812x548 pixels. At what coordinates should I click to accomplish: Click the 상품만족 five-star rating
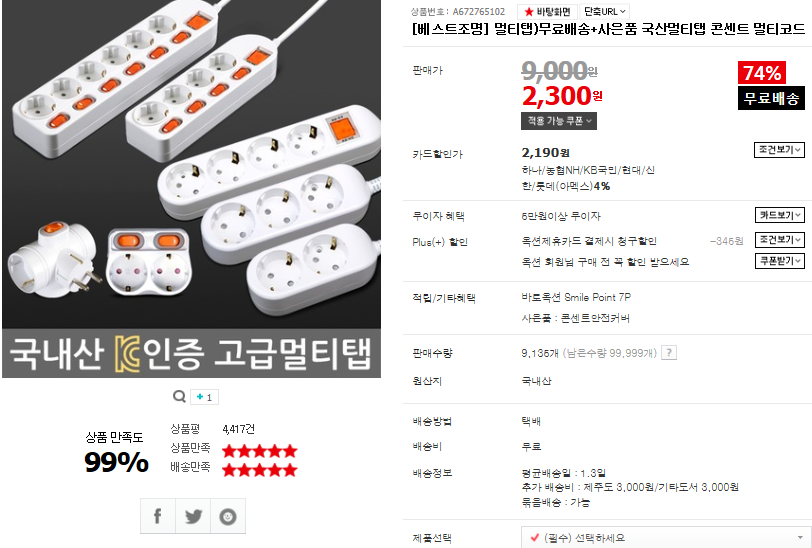click(259, 451)
